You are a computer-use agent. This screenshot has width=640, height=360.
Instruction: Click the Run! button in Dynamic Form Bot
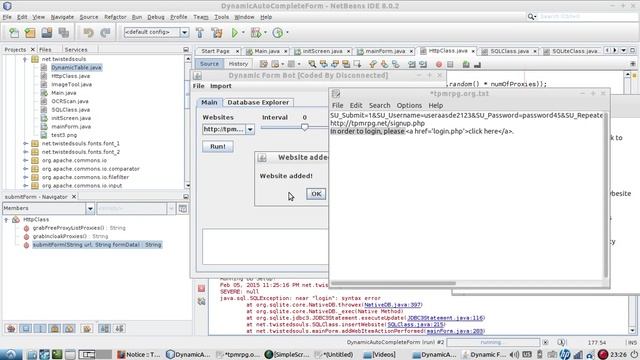coord(218,147)
